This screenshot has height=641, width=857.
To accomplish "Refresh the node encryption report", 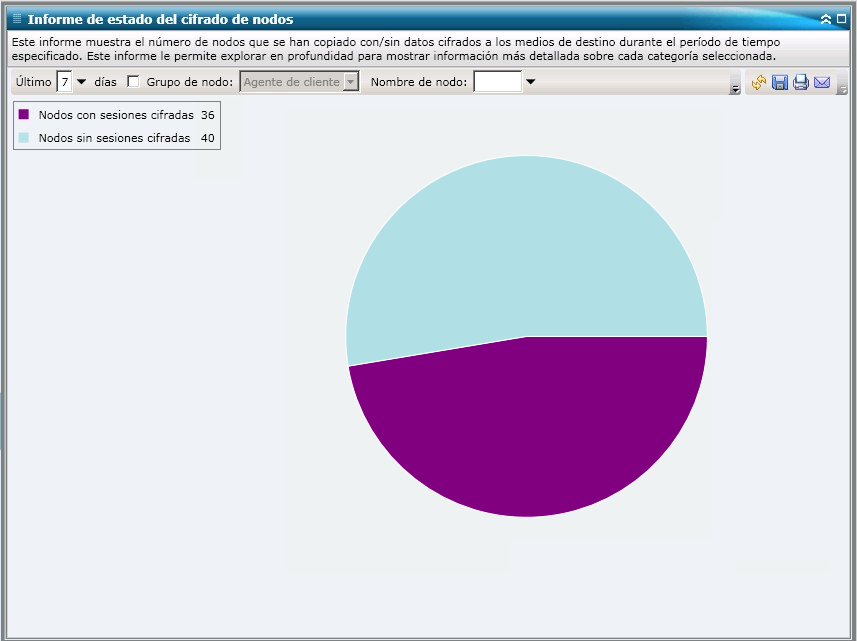I will coord(758,83).
